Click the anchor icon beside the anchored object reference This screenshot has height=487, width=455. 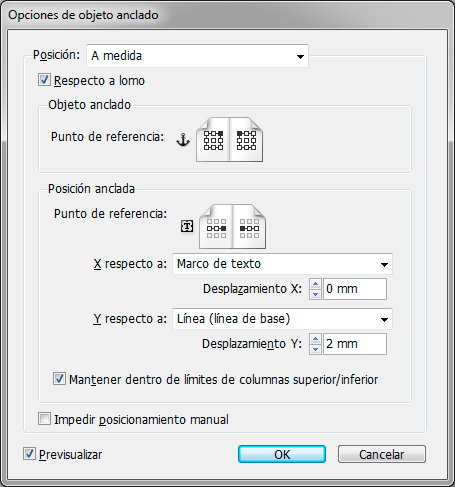183,140
